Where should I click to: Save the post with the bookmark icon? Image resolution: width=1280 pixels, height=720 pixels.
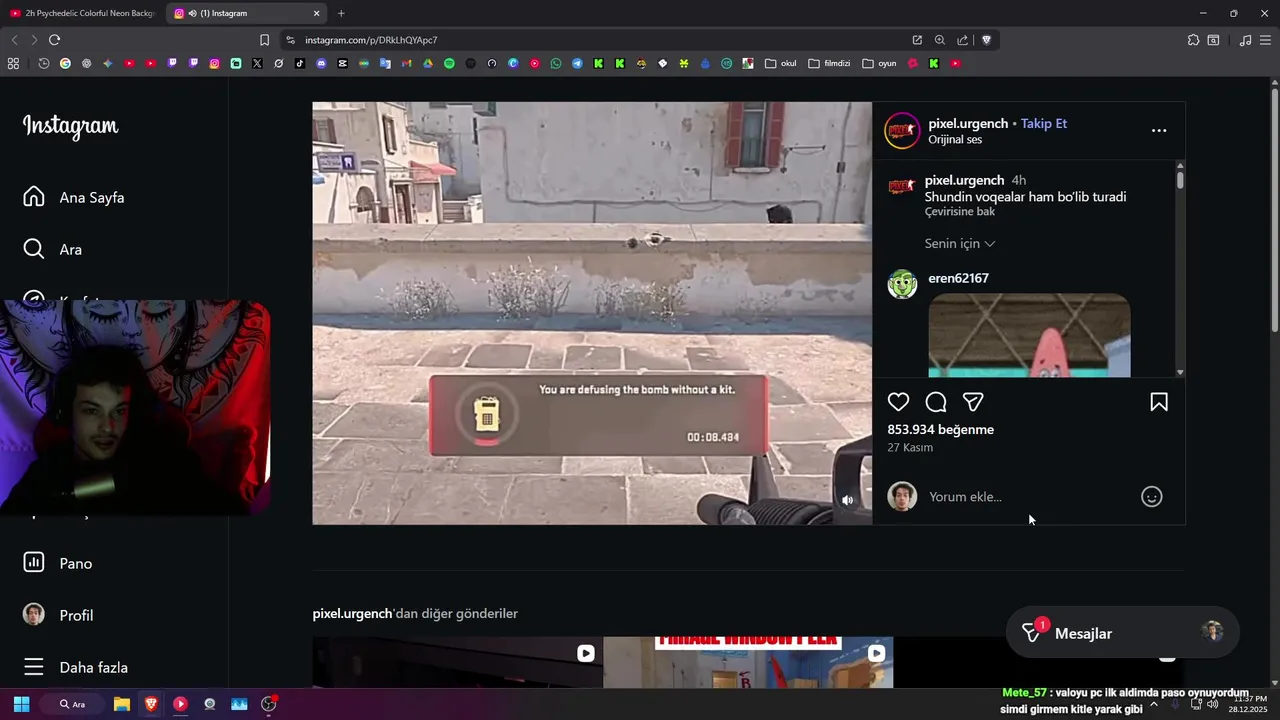pyautogui.click(x=1159, y=402)
